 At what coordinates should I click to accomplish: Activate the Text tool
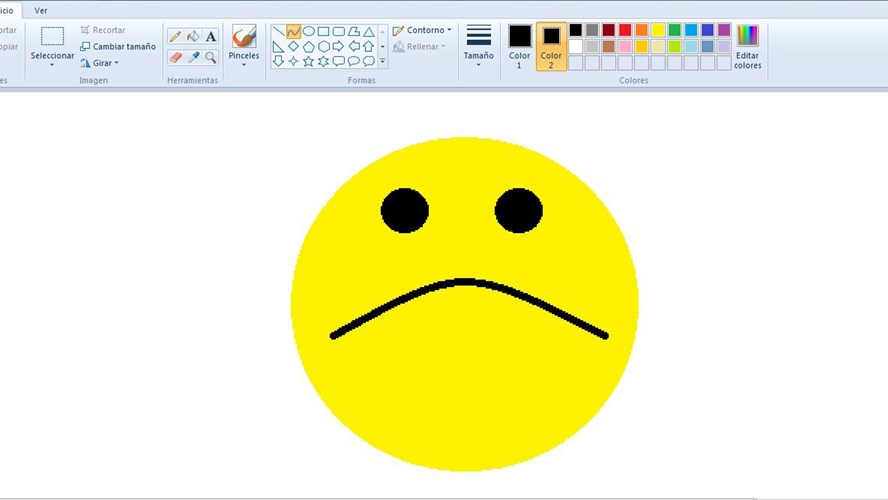click(x=211, y=37)
